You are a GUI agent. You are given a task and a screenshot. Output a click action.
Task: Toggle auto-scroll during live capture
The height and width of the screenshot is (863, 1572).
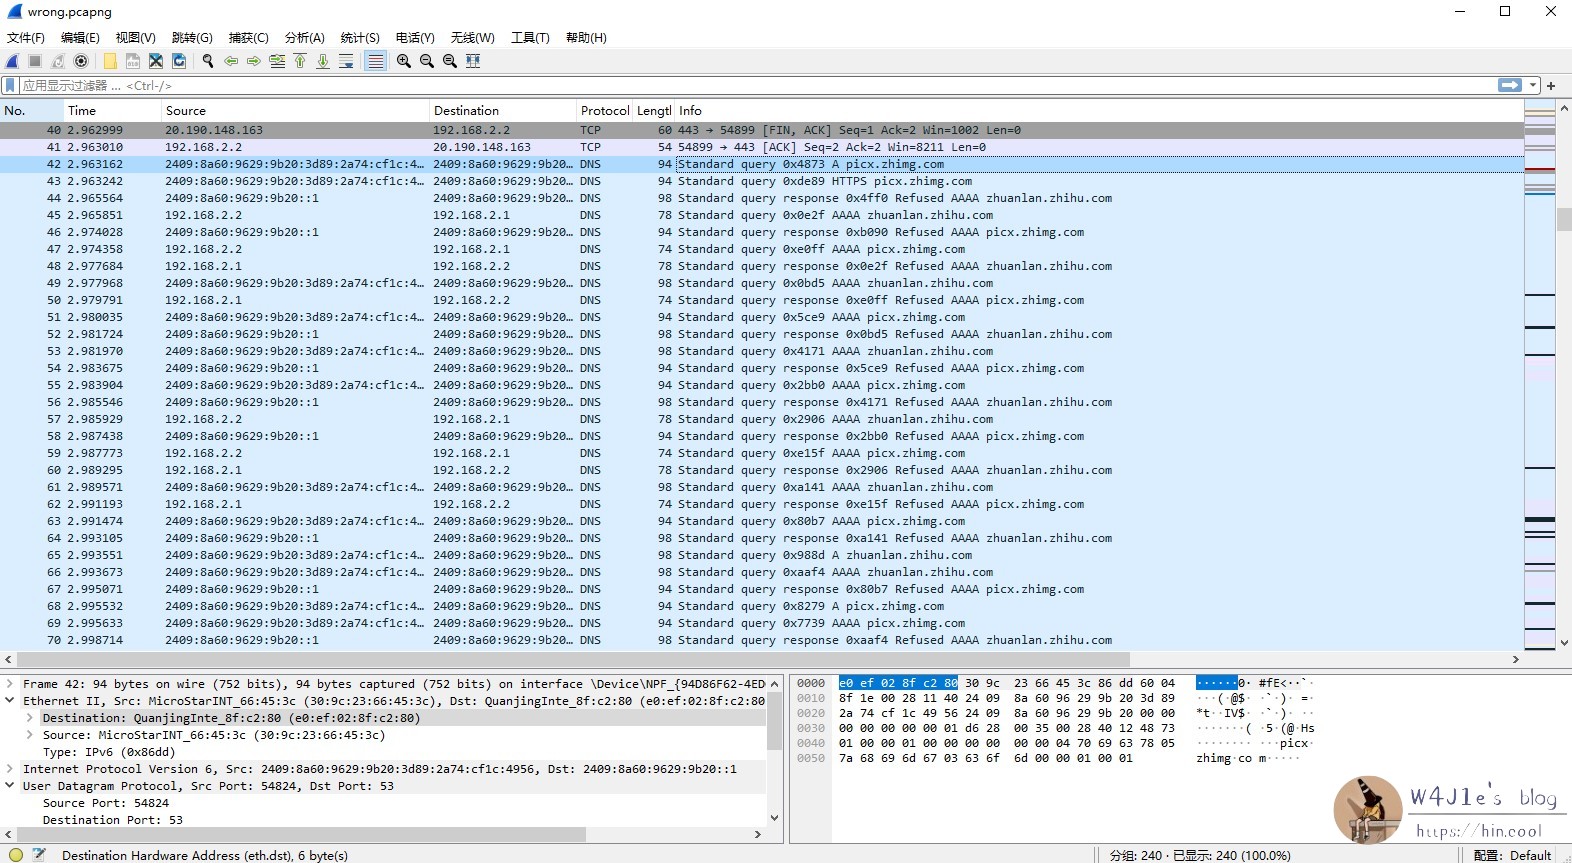346,61
